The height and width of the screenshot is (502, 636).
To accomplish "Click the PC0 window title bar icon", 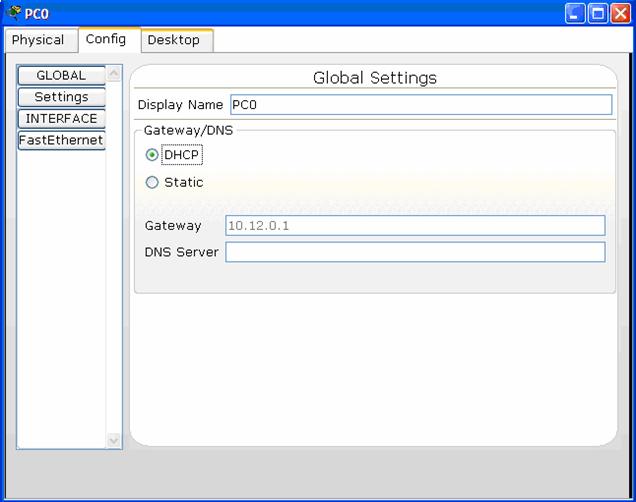I will 13,13.
